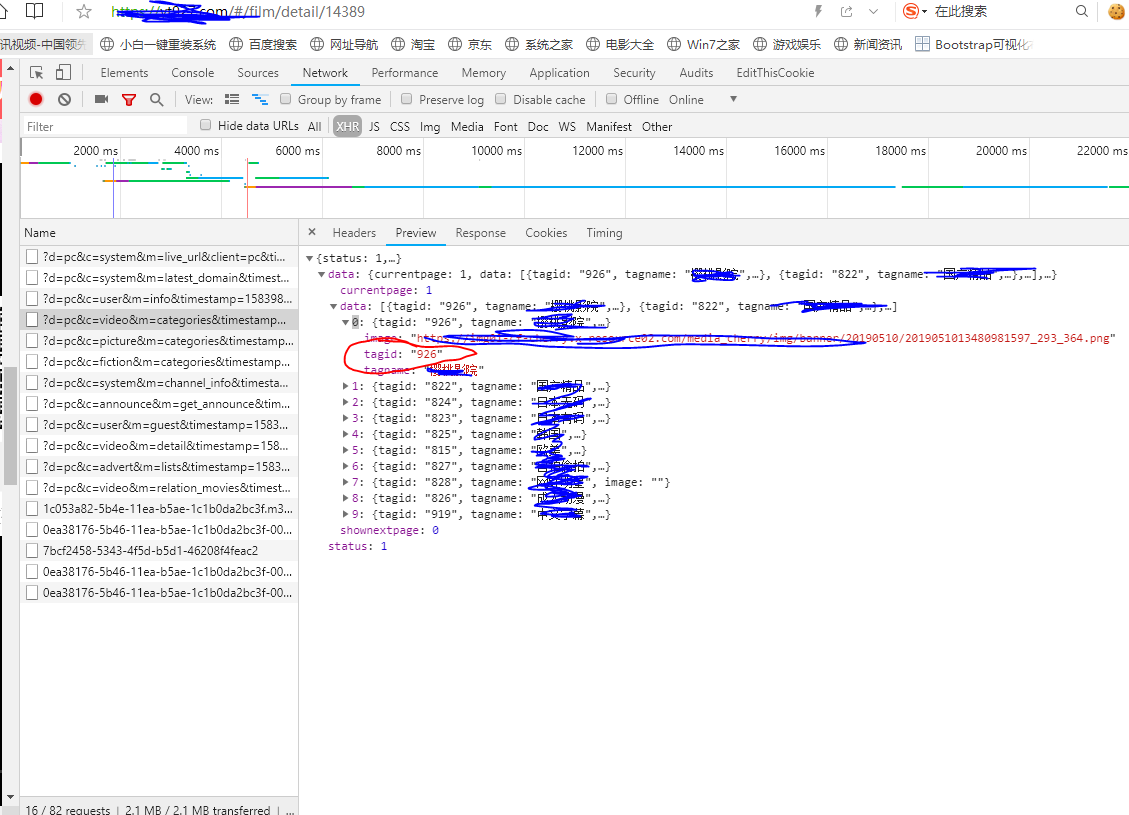
Task: Open address bar history dropdown chevron
Action: click(873, 11)
